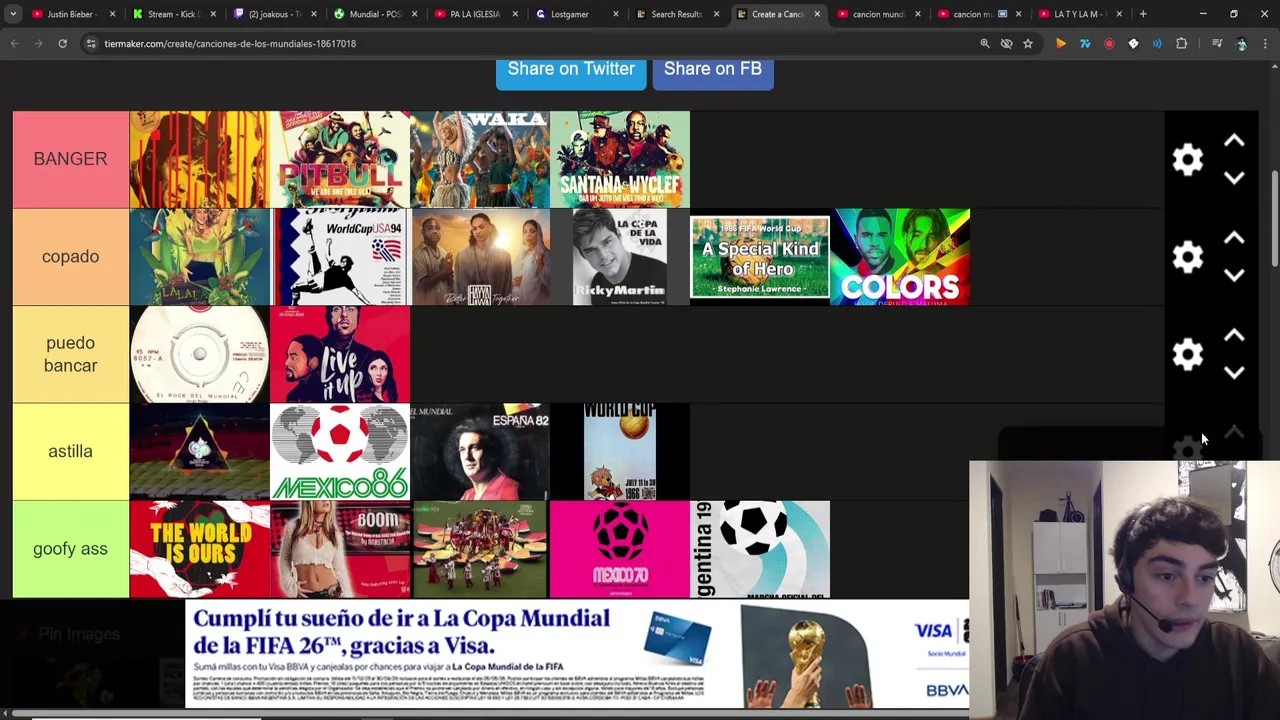The height and width of the screenshot is (720, 1280).
Task: Pick the Ricky Martin cover thumbnail
Action: tap(620, 257)
